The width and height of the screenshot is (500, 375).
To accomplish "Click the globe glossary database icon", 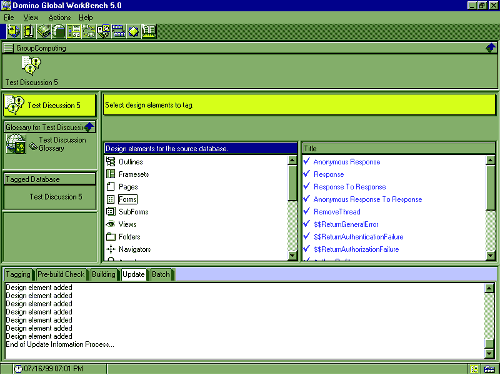I will pyautogui.click(x=16, y=144).
